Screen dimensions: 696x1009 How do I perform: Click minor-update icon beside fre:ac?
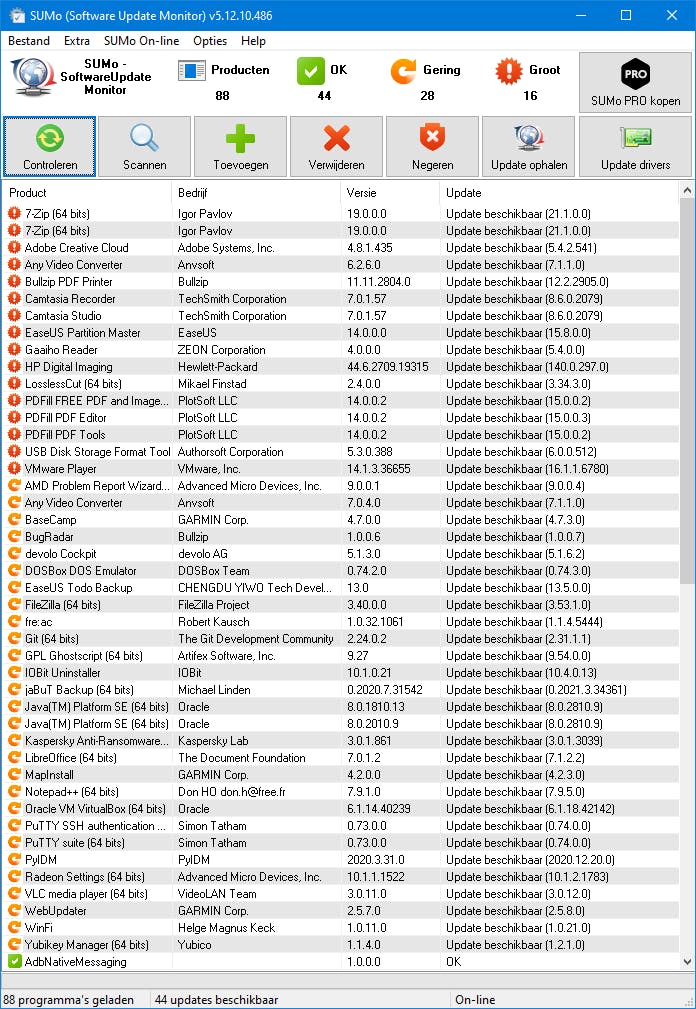coord(14,621)
